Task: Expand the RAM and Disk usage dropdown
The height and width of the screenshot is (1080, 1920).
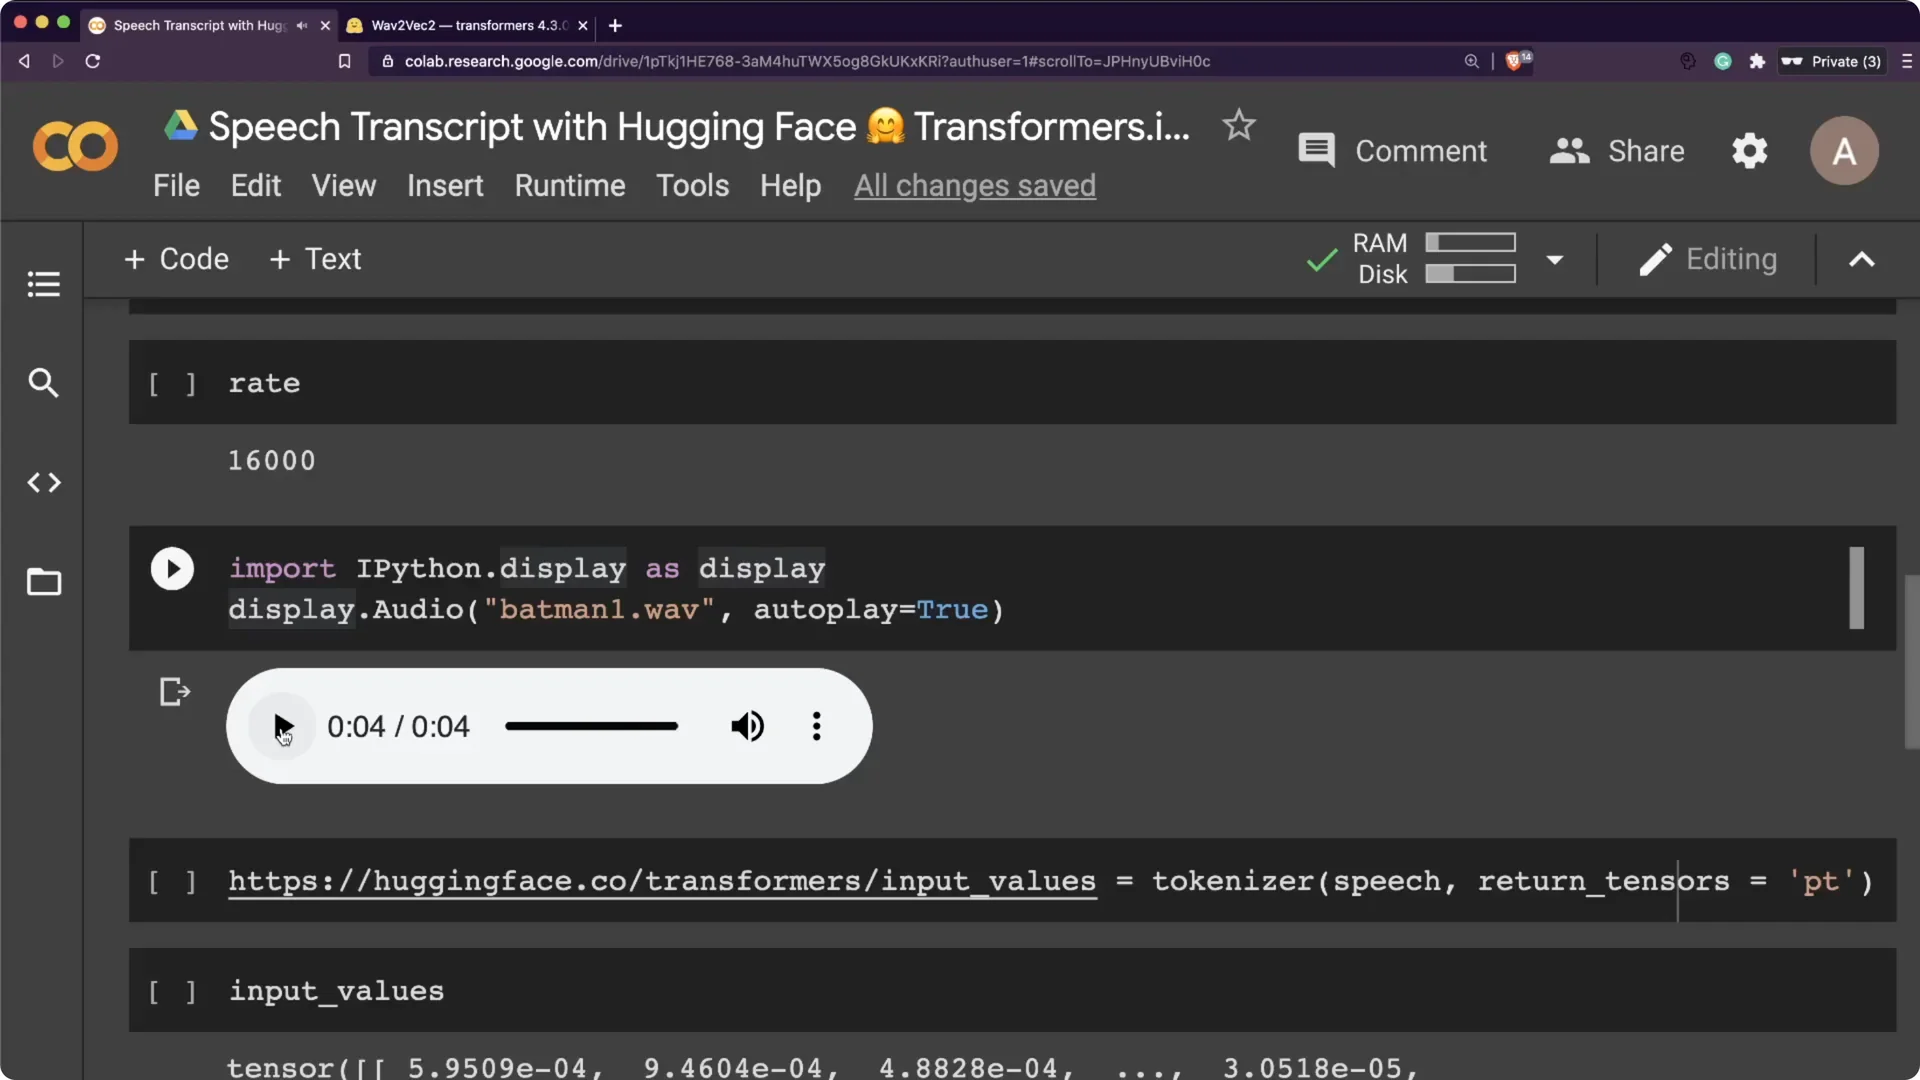Action: (1555, 259)
